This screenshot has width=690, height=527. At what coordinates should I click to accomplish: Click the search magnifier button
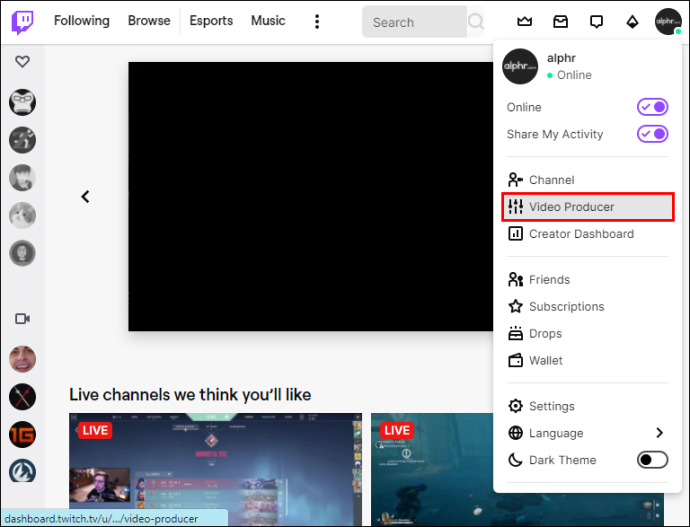pos(476,21)
